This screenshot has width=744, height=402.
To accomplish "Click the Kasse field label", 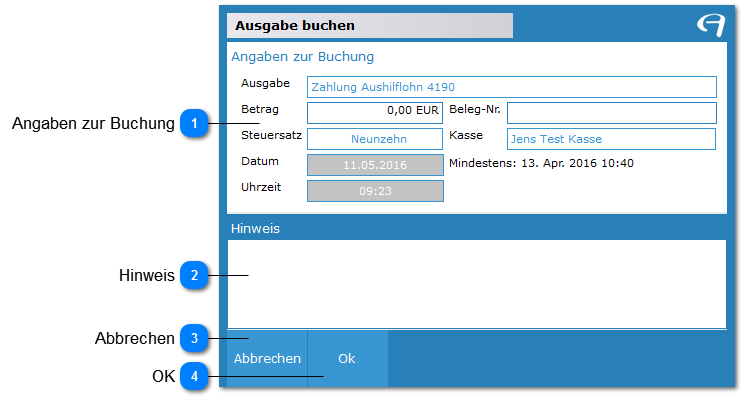I will [466, 135].
